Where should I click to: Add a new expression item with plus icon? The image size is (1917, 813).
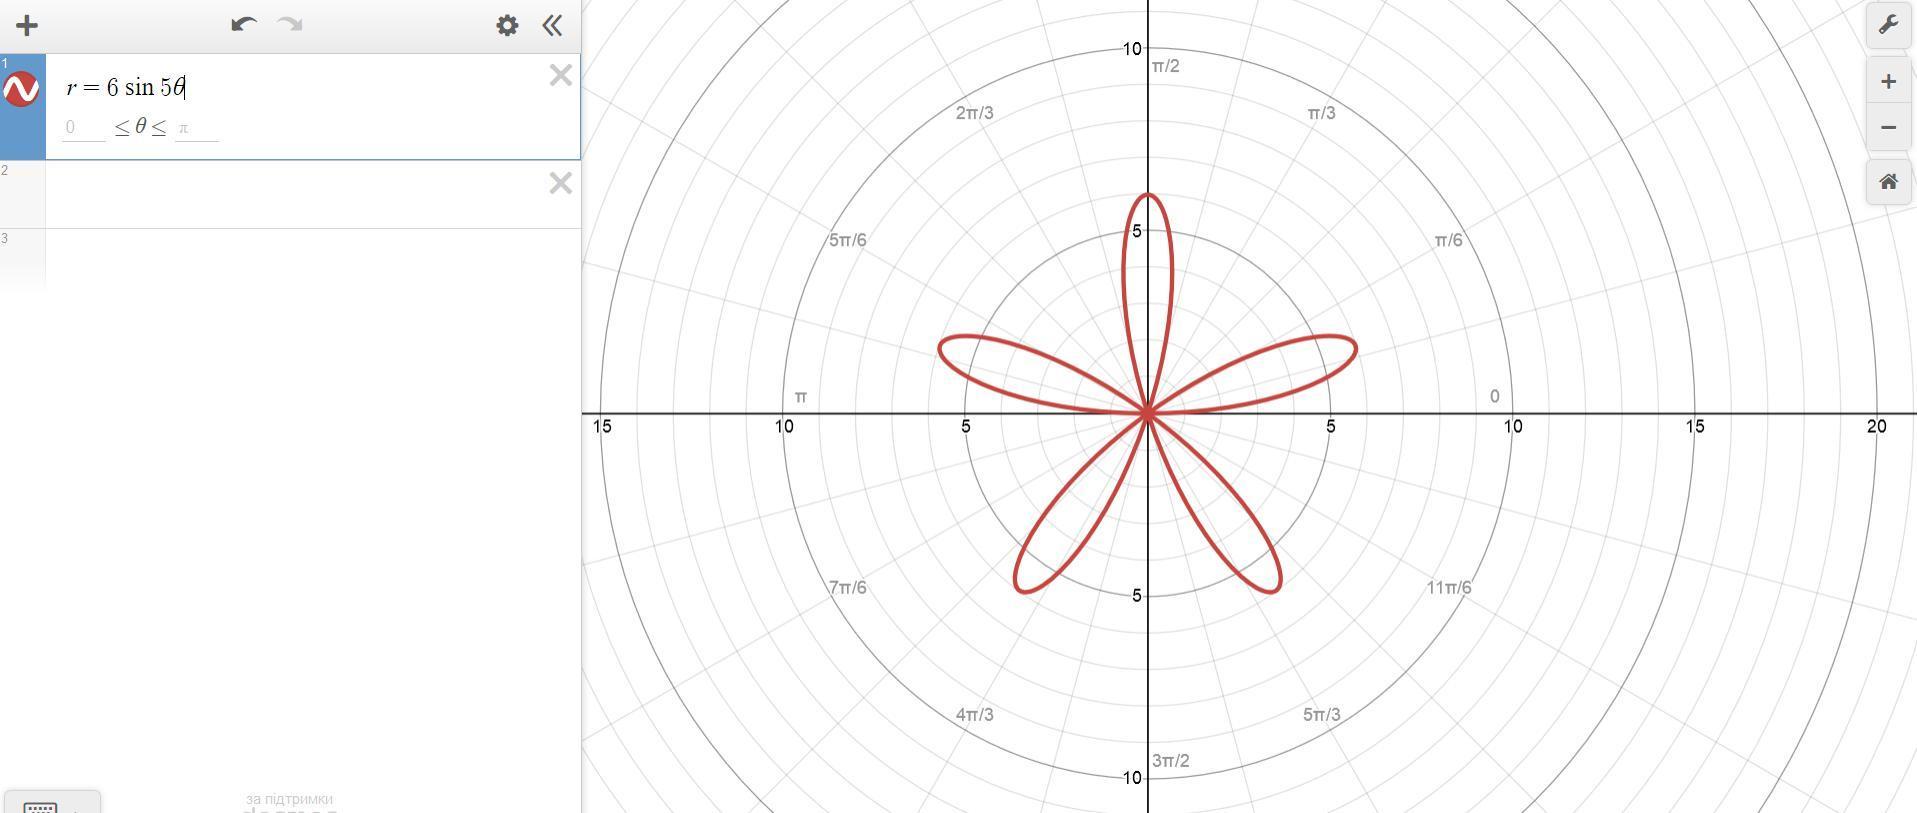[27, 26]
